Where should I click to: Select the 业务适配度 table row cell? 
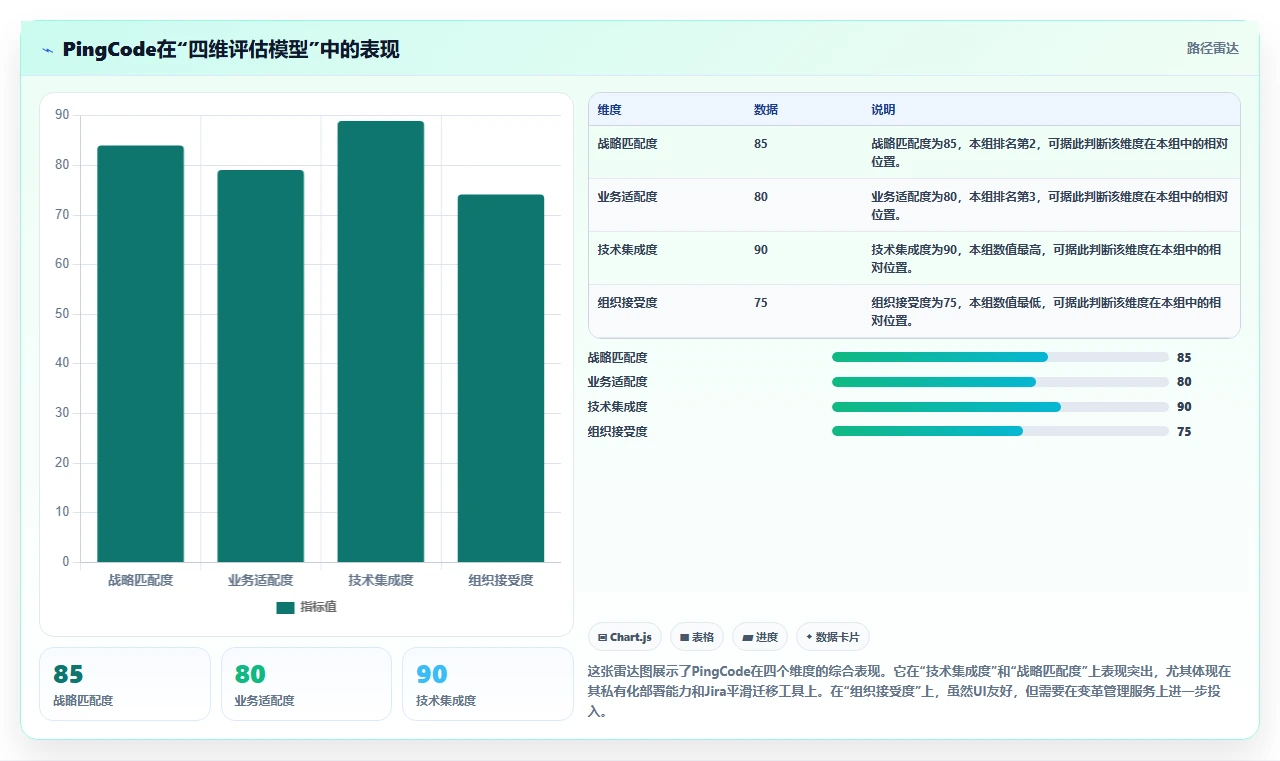click(627, 197)
